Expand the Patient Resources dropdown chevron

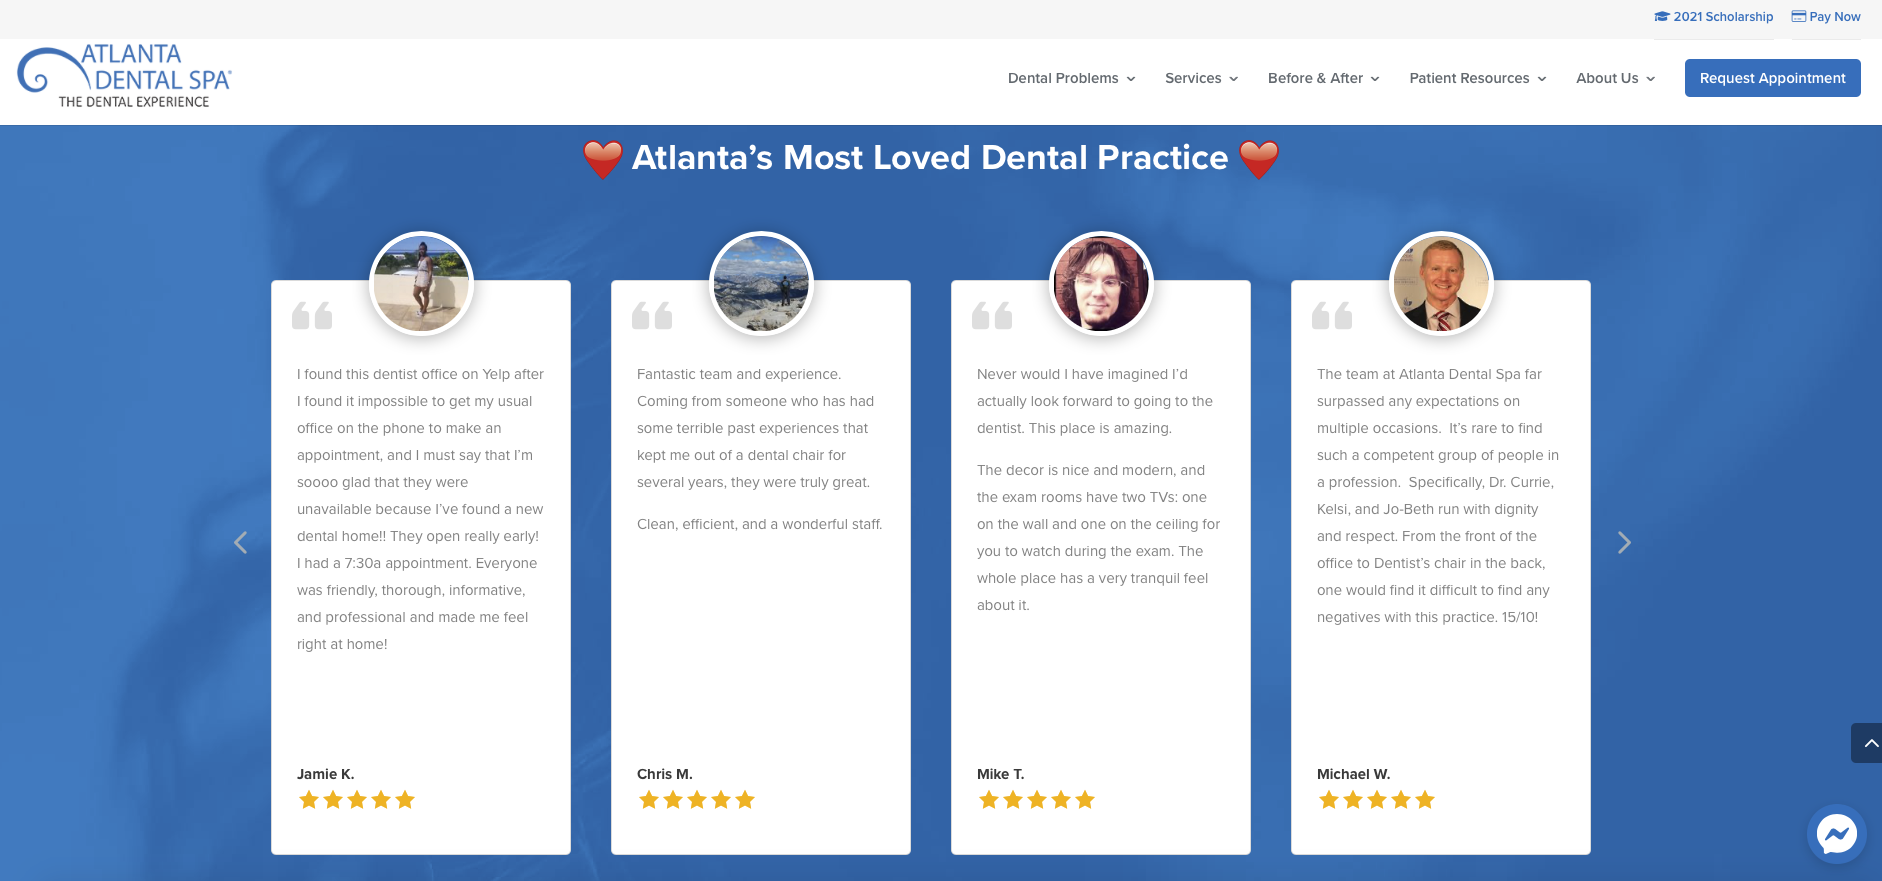[1542, 79]
